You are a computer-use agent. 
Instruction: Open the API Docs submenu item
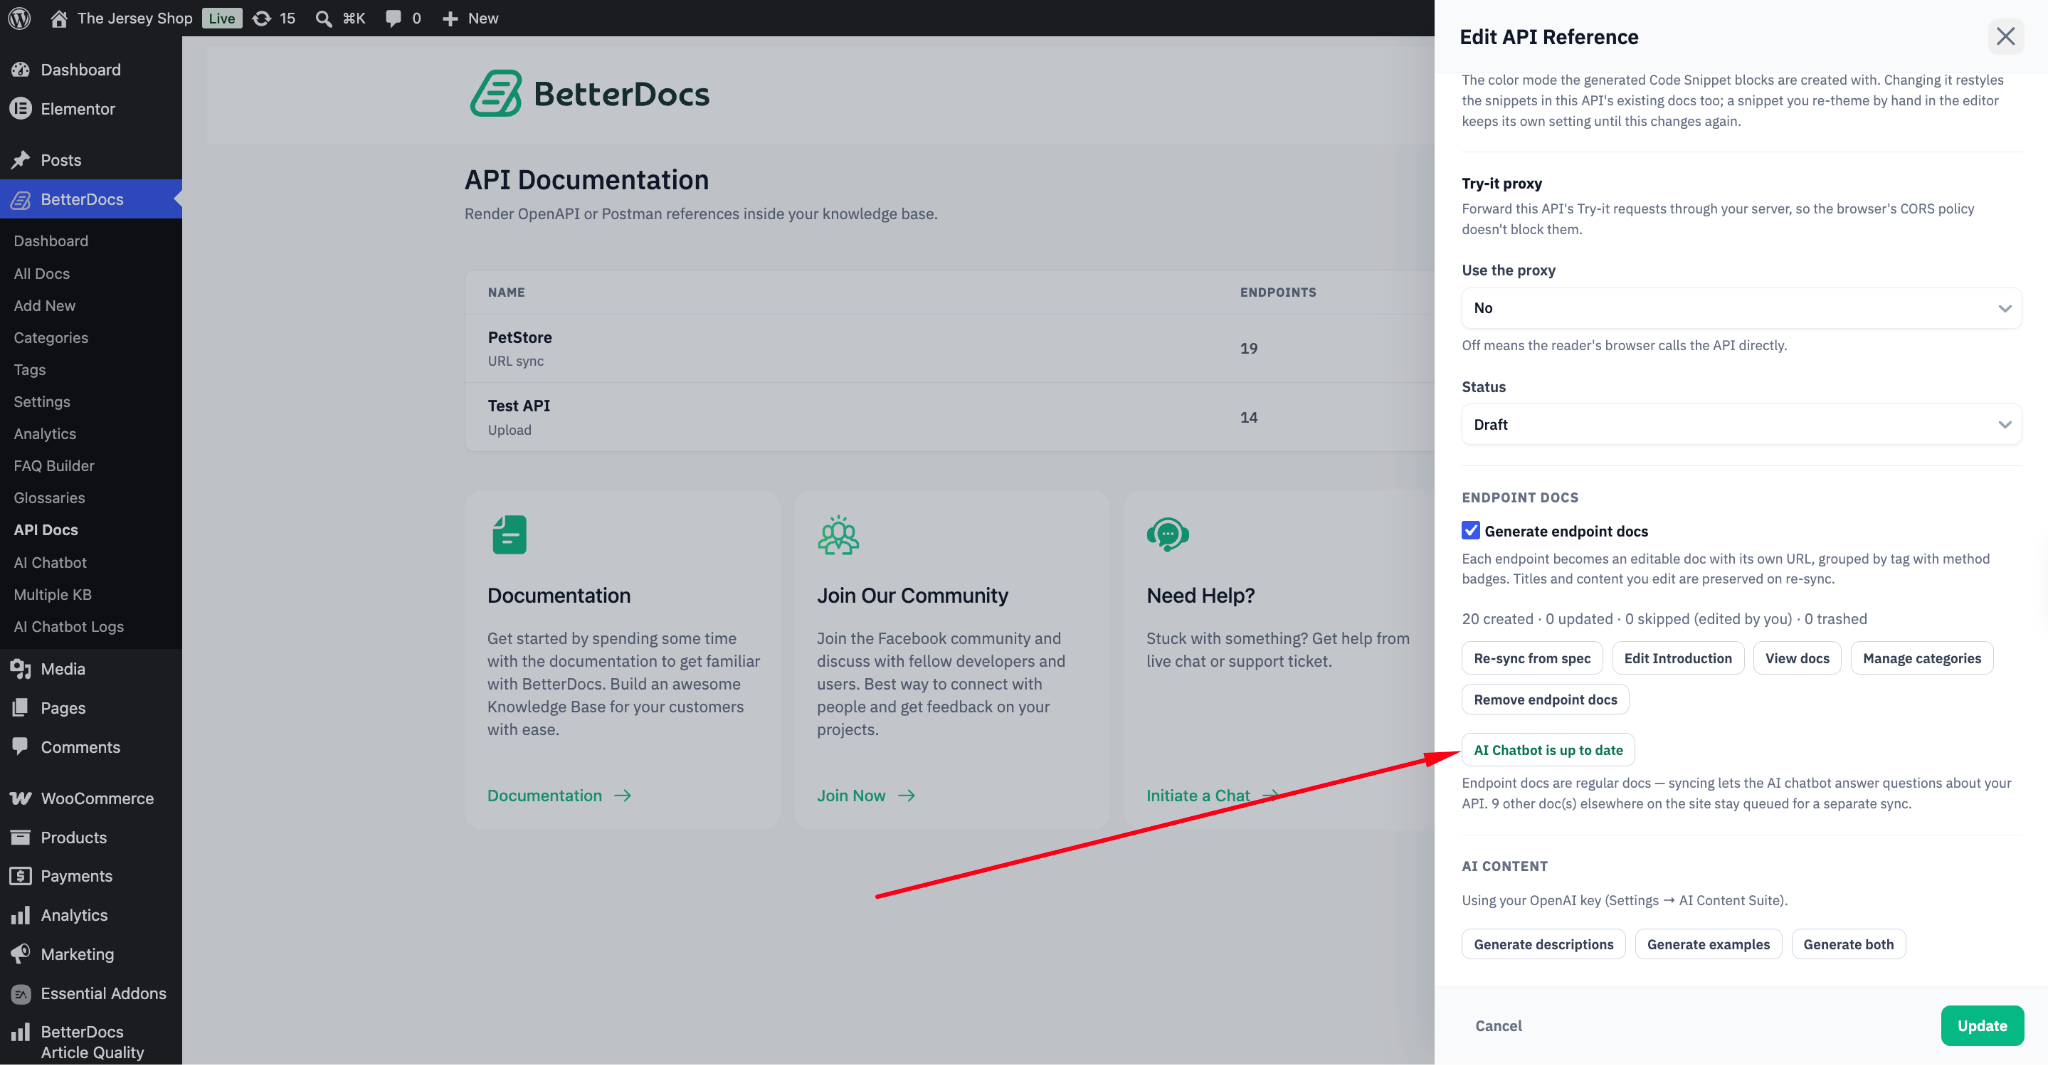pyautogui.click(x=46, y=530)
